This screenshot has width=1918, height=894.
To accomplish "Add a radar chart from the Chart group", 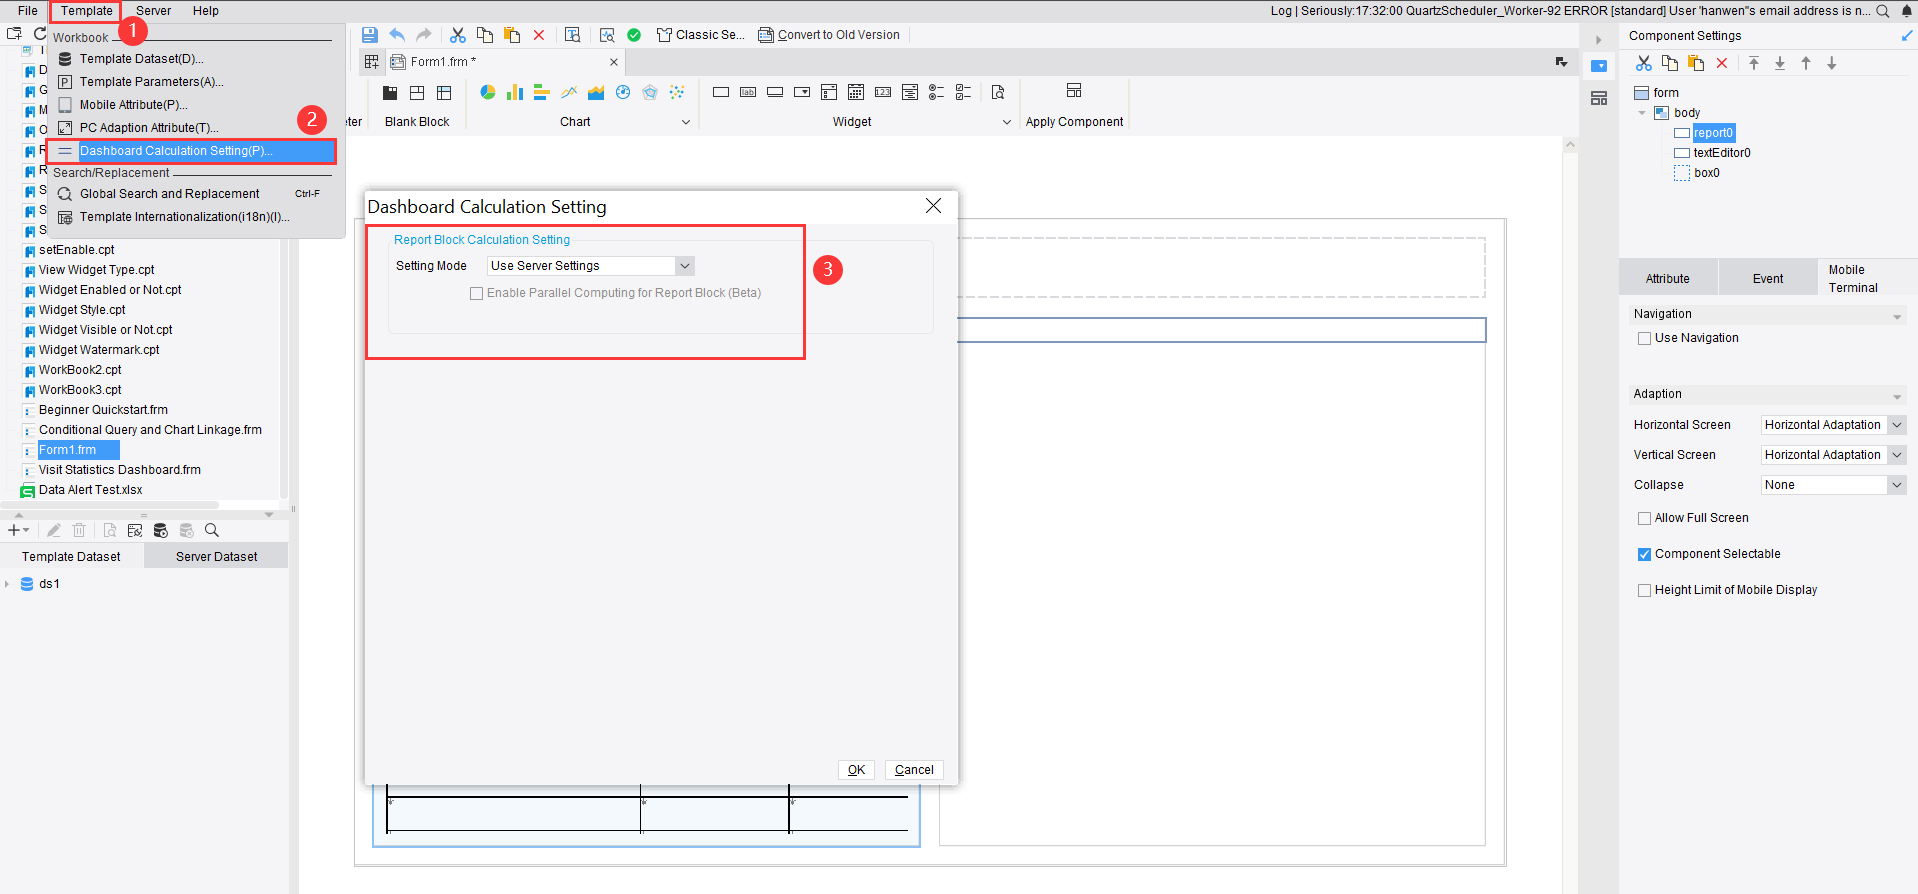I will (x=650, y=92).
